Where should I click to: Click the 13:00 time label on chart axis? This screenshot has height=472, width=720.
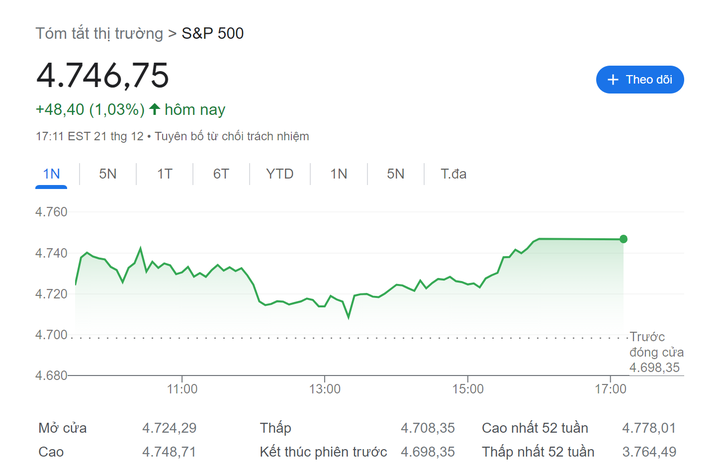325,388
